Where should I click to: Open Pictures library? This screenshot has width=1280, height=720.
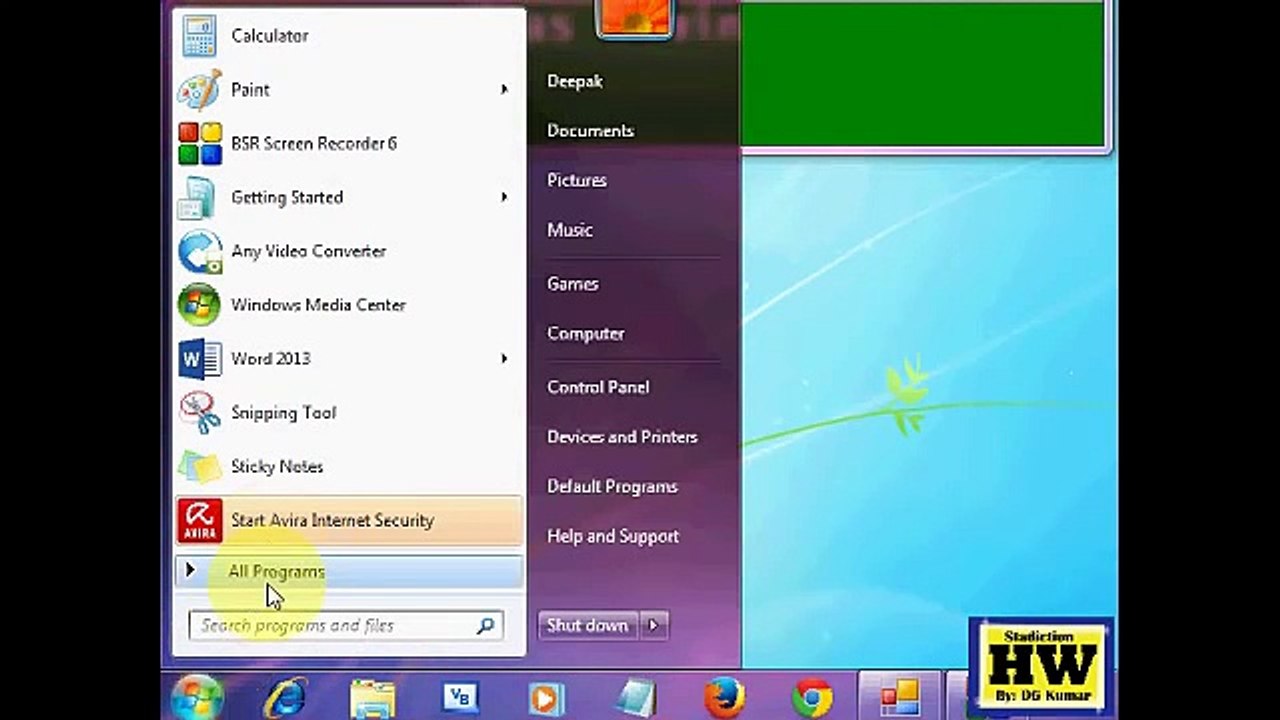coord(577,181)
